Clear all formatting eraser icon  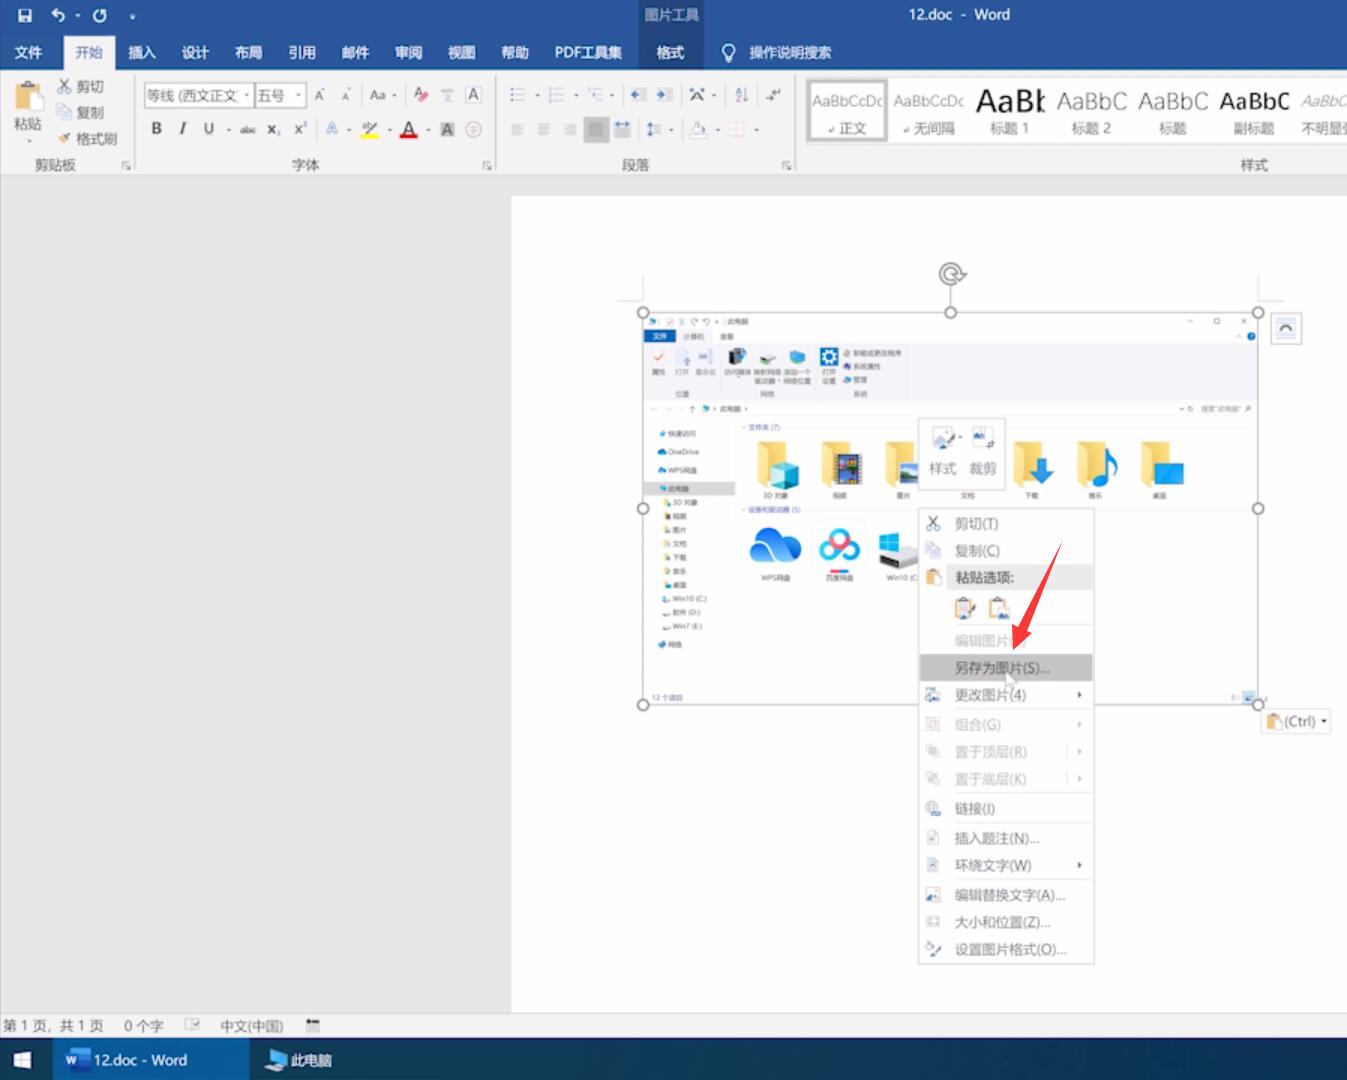coord(421,95)
